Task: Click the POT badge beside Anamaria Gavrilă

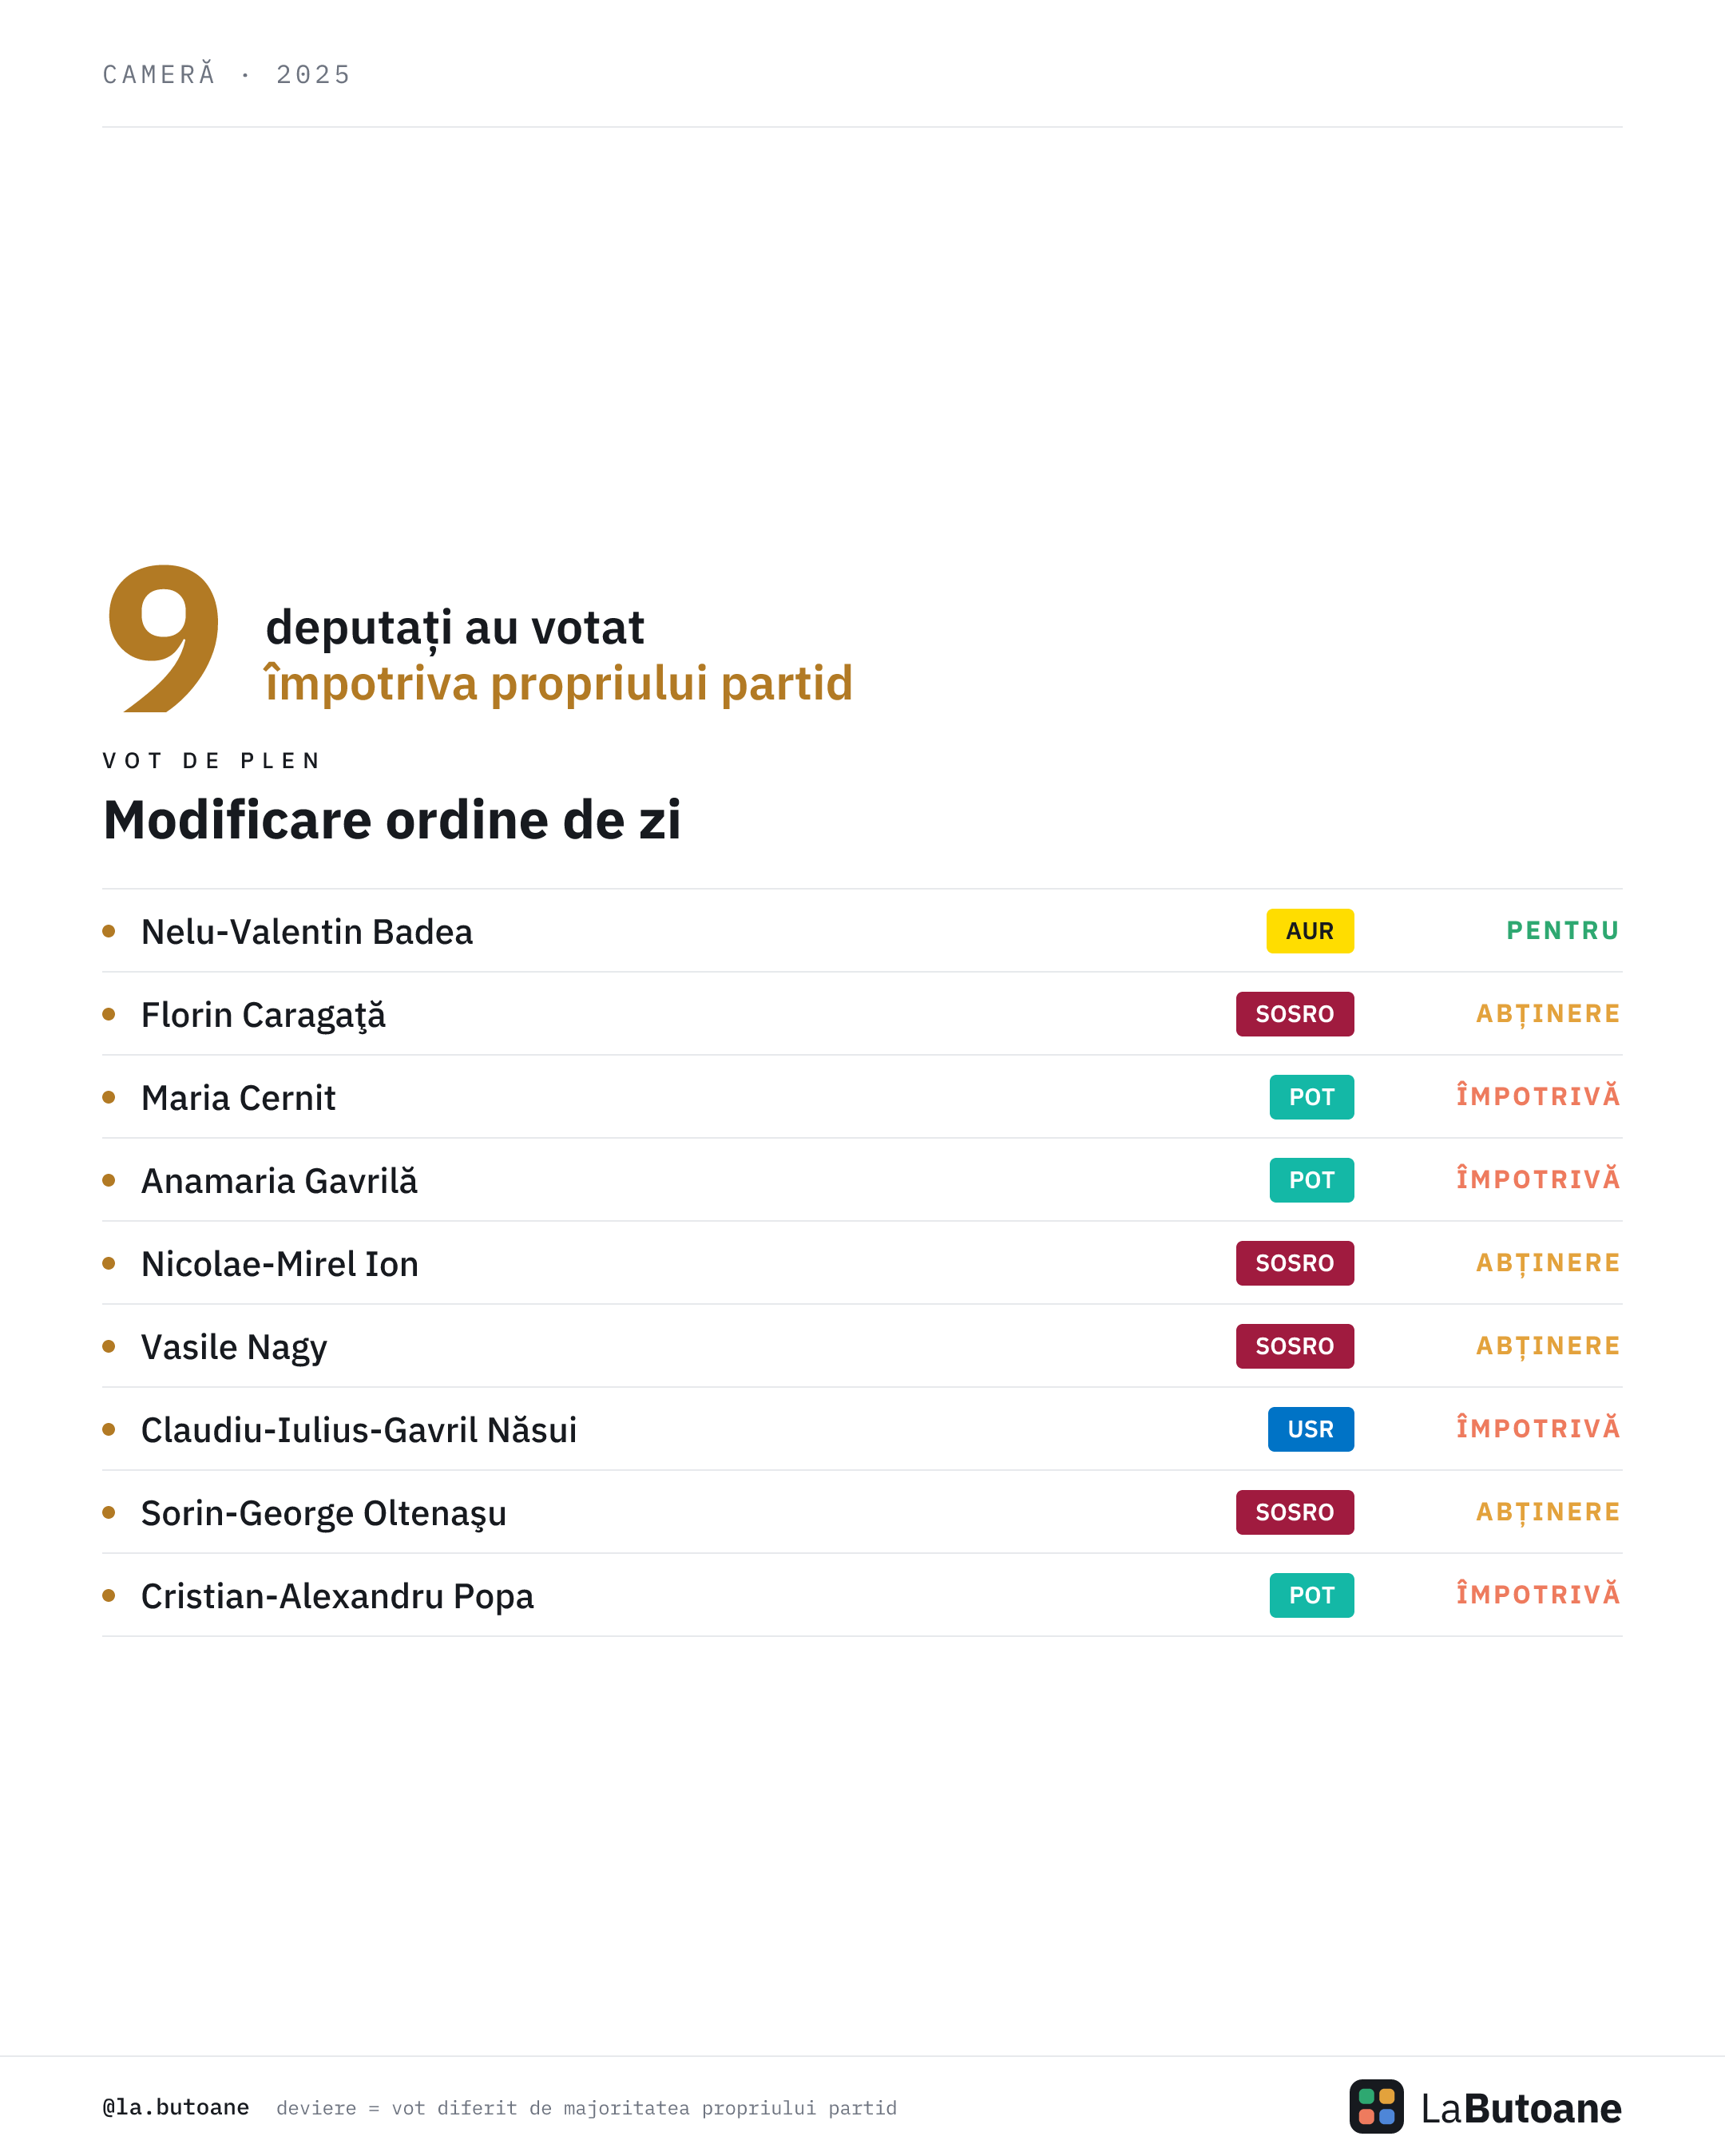Action: point(1312,1180)
